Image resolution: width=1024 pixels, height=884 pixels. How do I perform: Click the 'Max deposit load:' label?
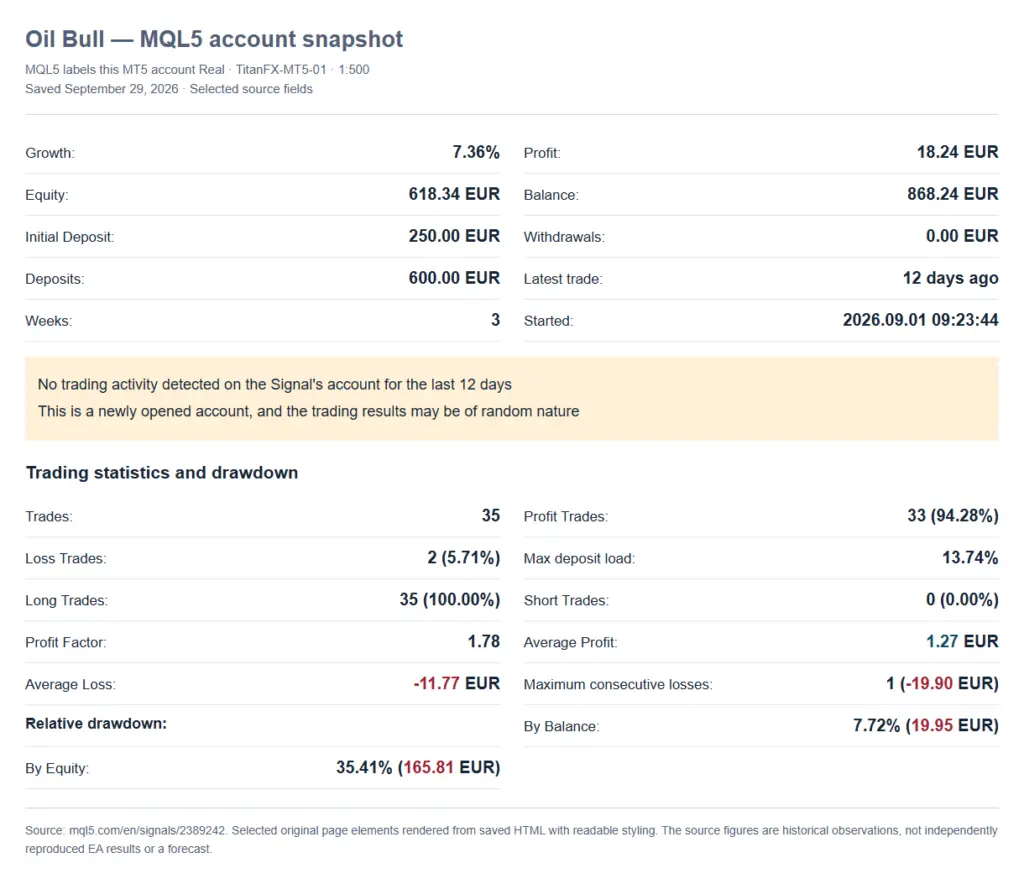pyautogui.click(x=579, y=559)
